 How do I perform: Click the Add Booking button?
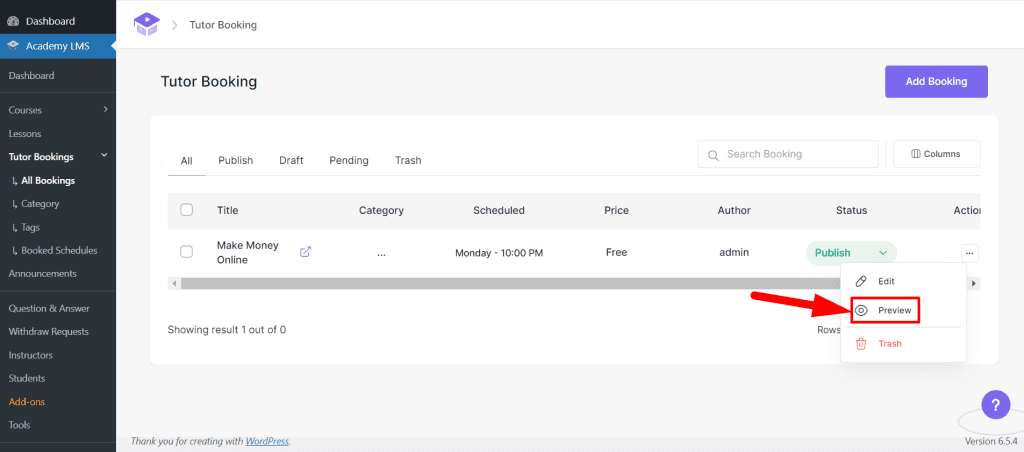pyautogui.click(x=936, y=82)
